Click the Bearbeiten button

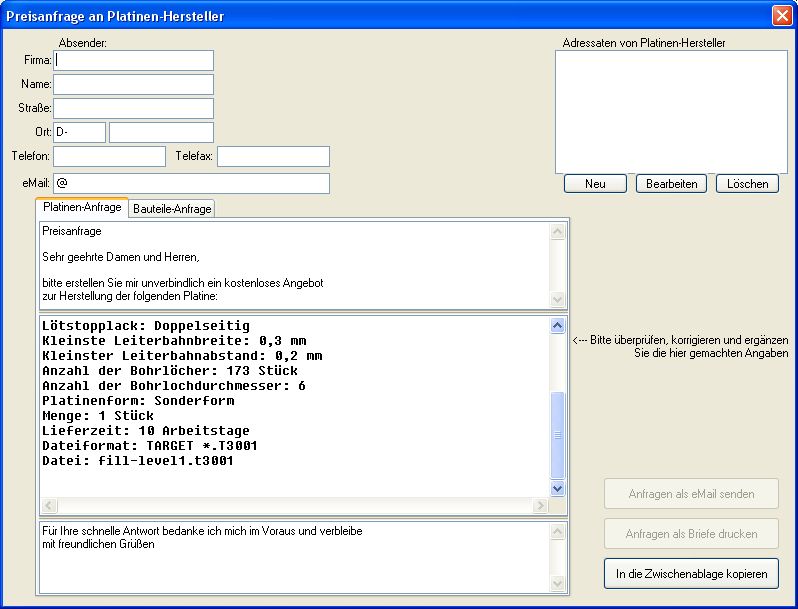671,184
